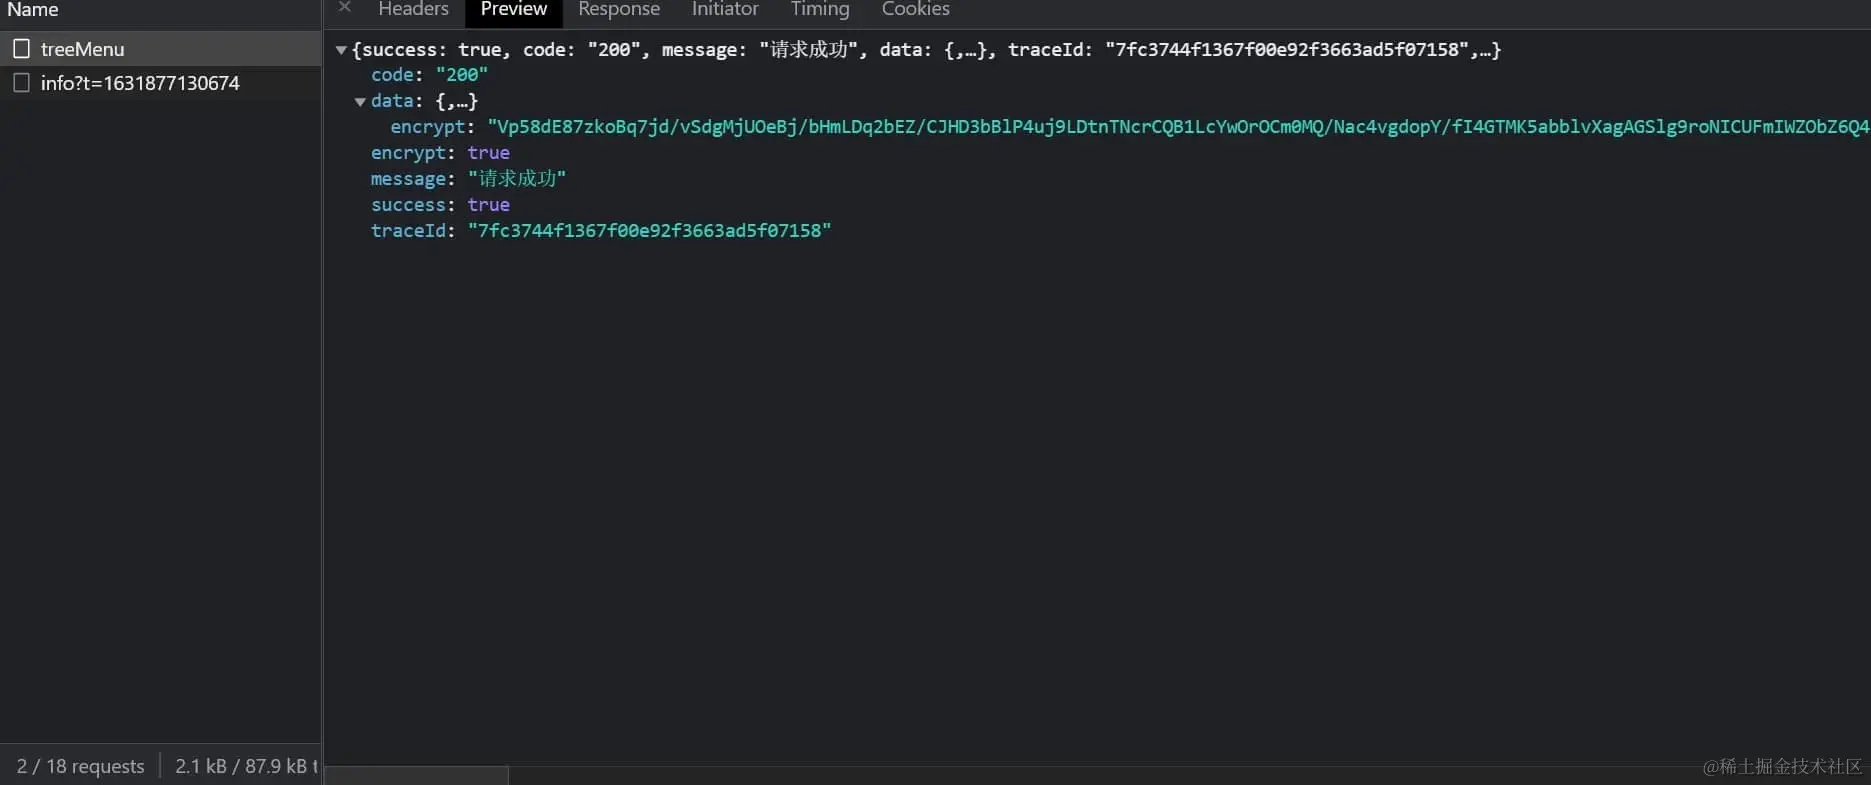This screenshot has width=1871, height=785.
Task: Click the traceId value string
Action: [x=650, y=231]
